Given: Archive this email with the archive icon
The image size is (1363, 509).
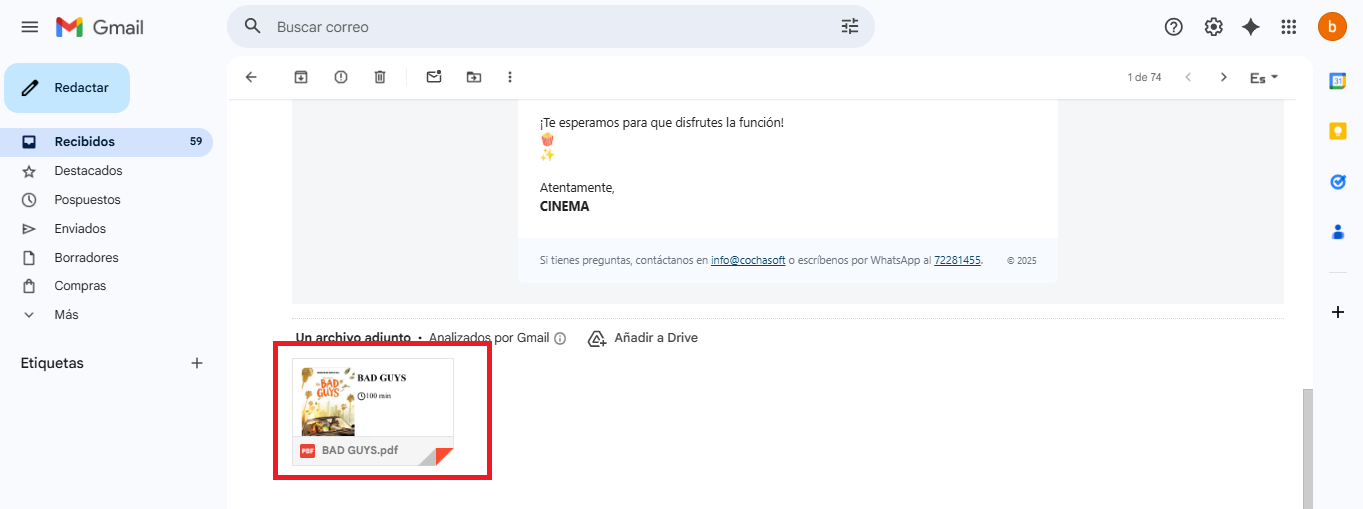Looking at the screenshot, I should [301, 77].
